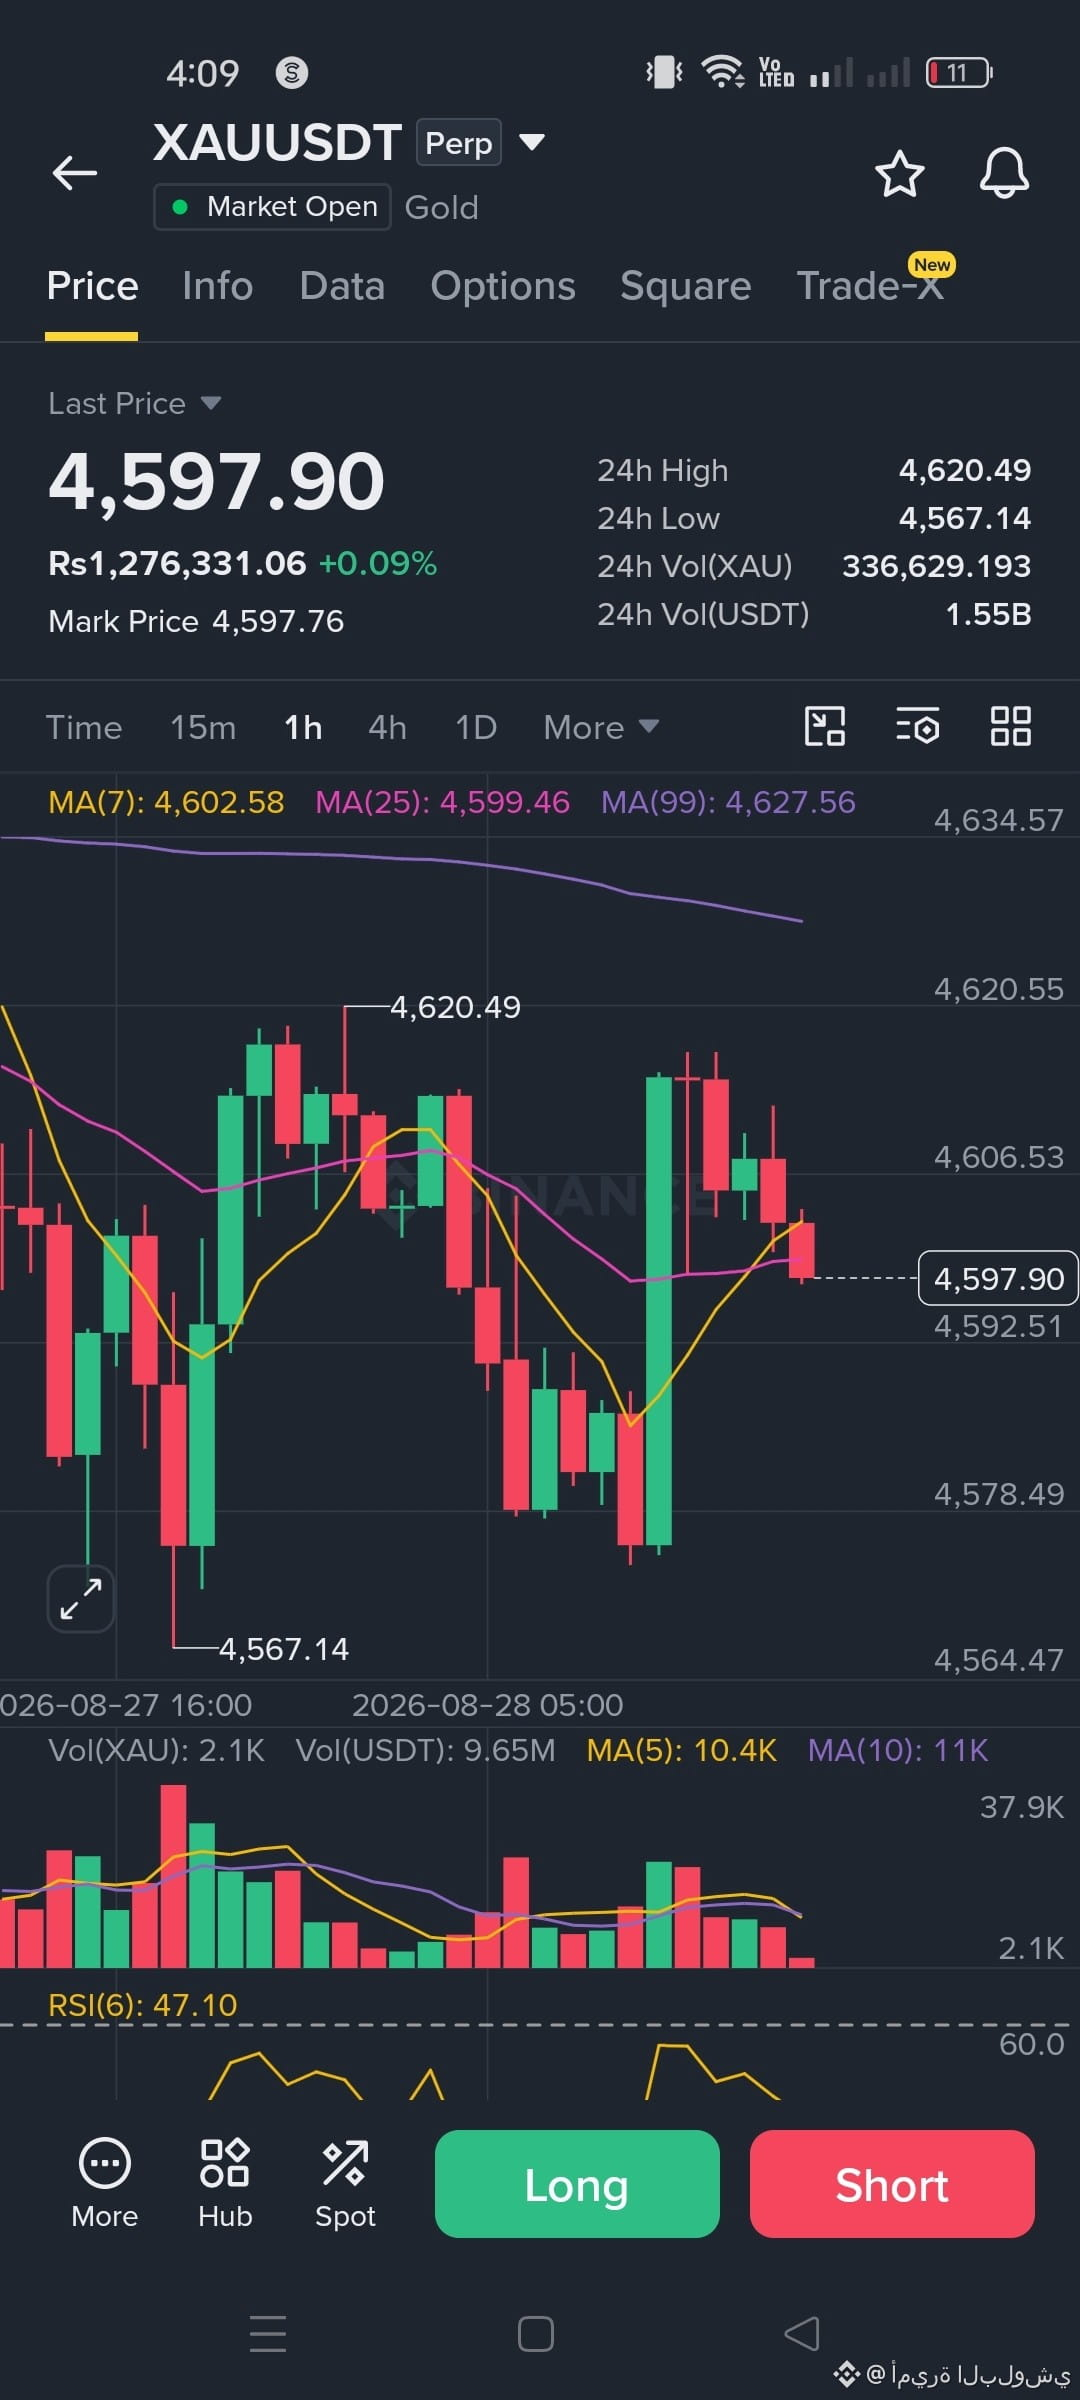Tap the 4,620.49 high marker on chart
Viewport: 1080px width, 2400px height.
[x=455, y=1007]
